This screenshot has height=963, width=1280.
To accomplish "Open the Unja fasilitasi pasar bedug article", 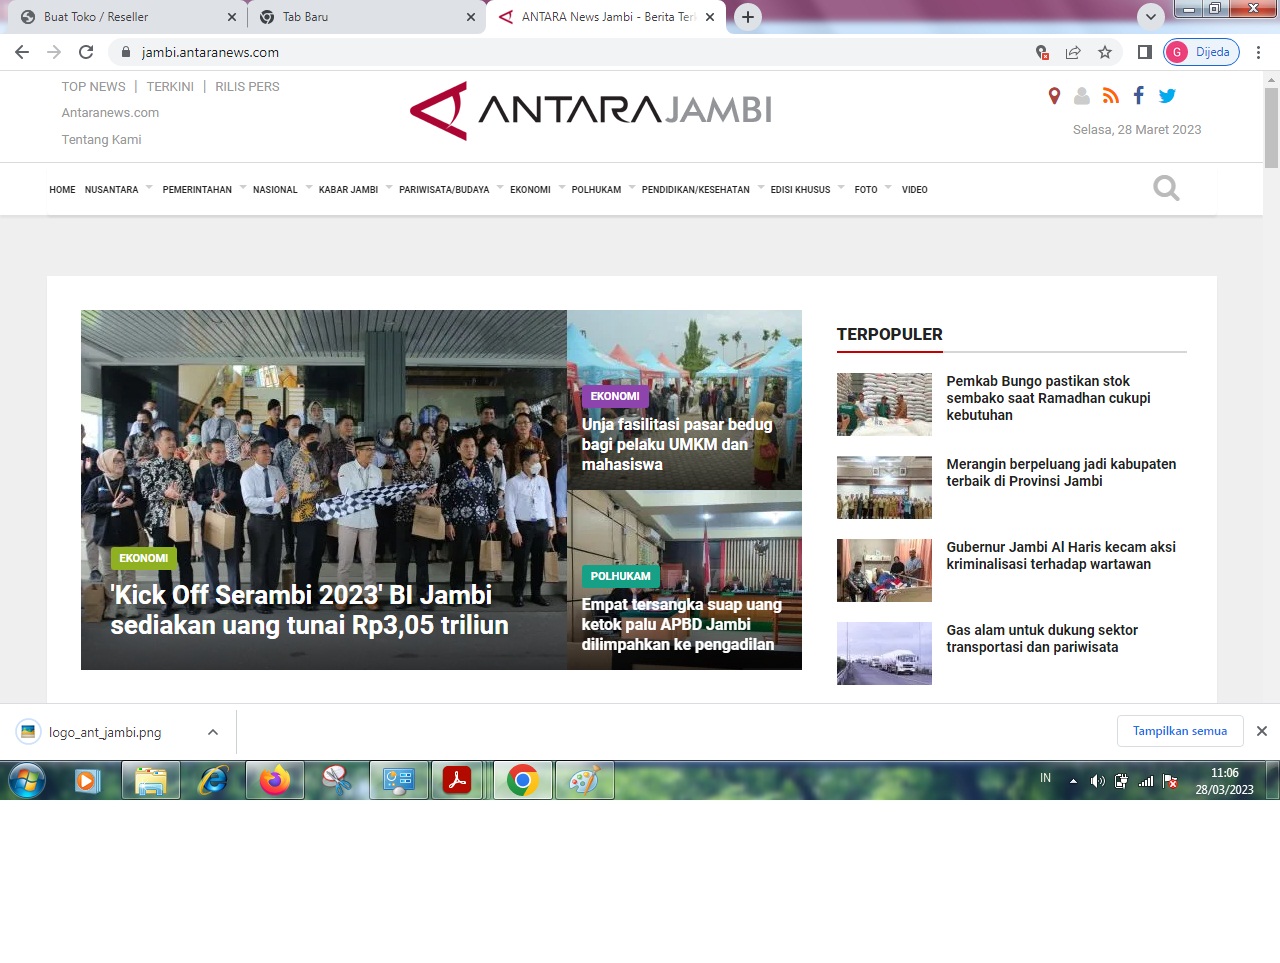I will tap(677, 444).
